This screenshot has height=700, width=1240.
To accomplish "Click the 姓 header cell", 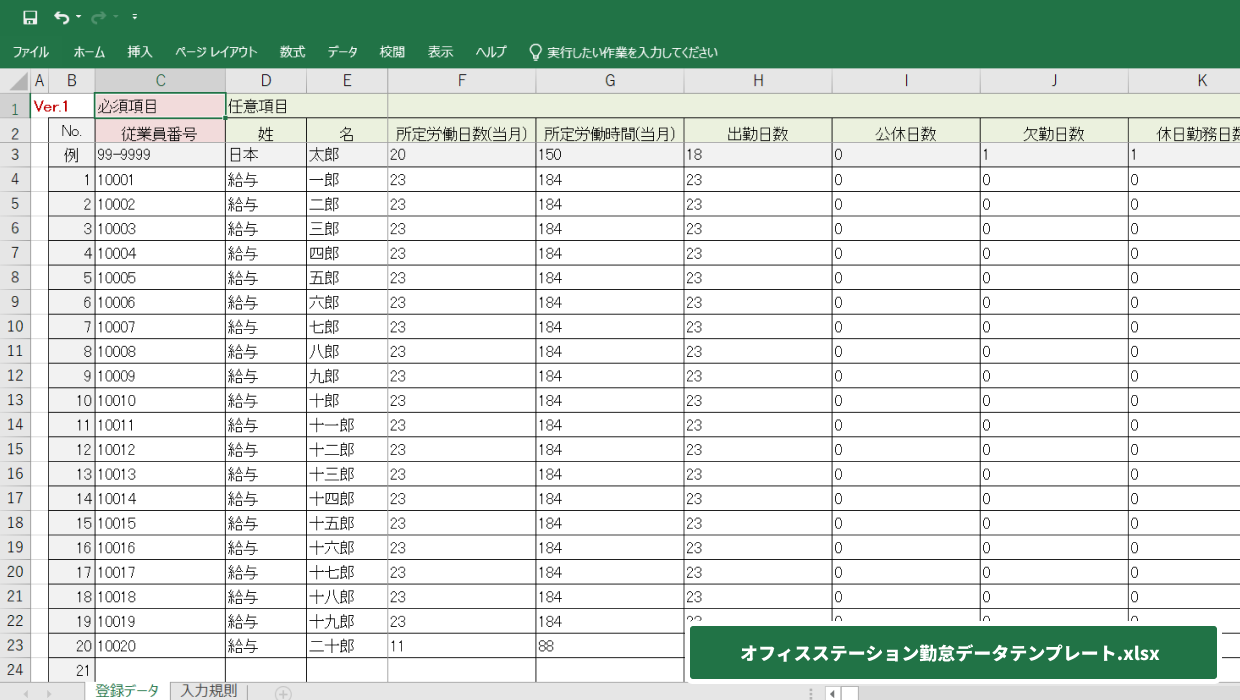I will click(266, 131).
